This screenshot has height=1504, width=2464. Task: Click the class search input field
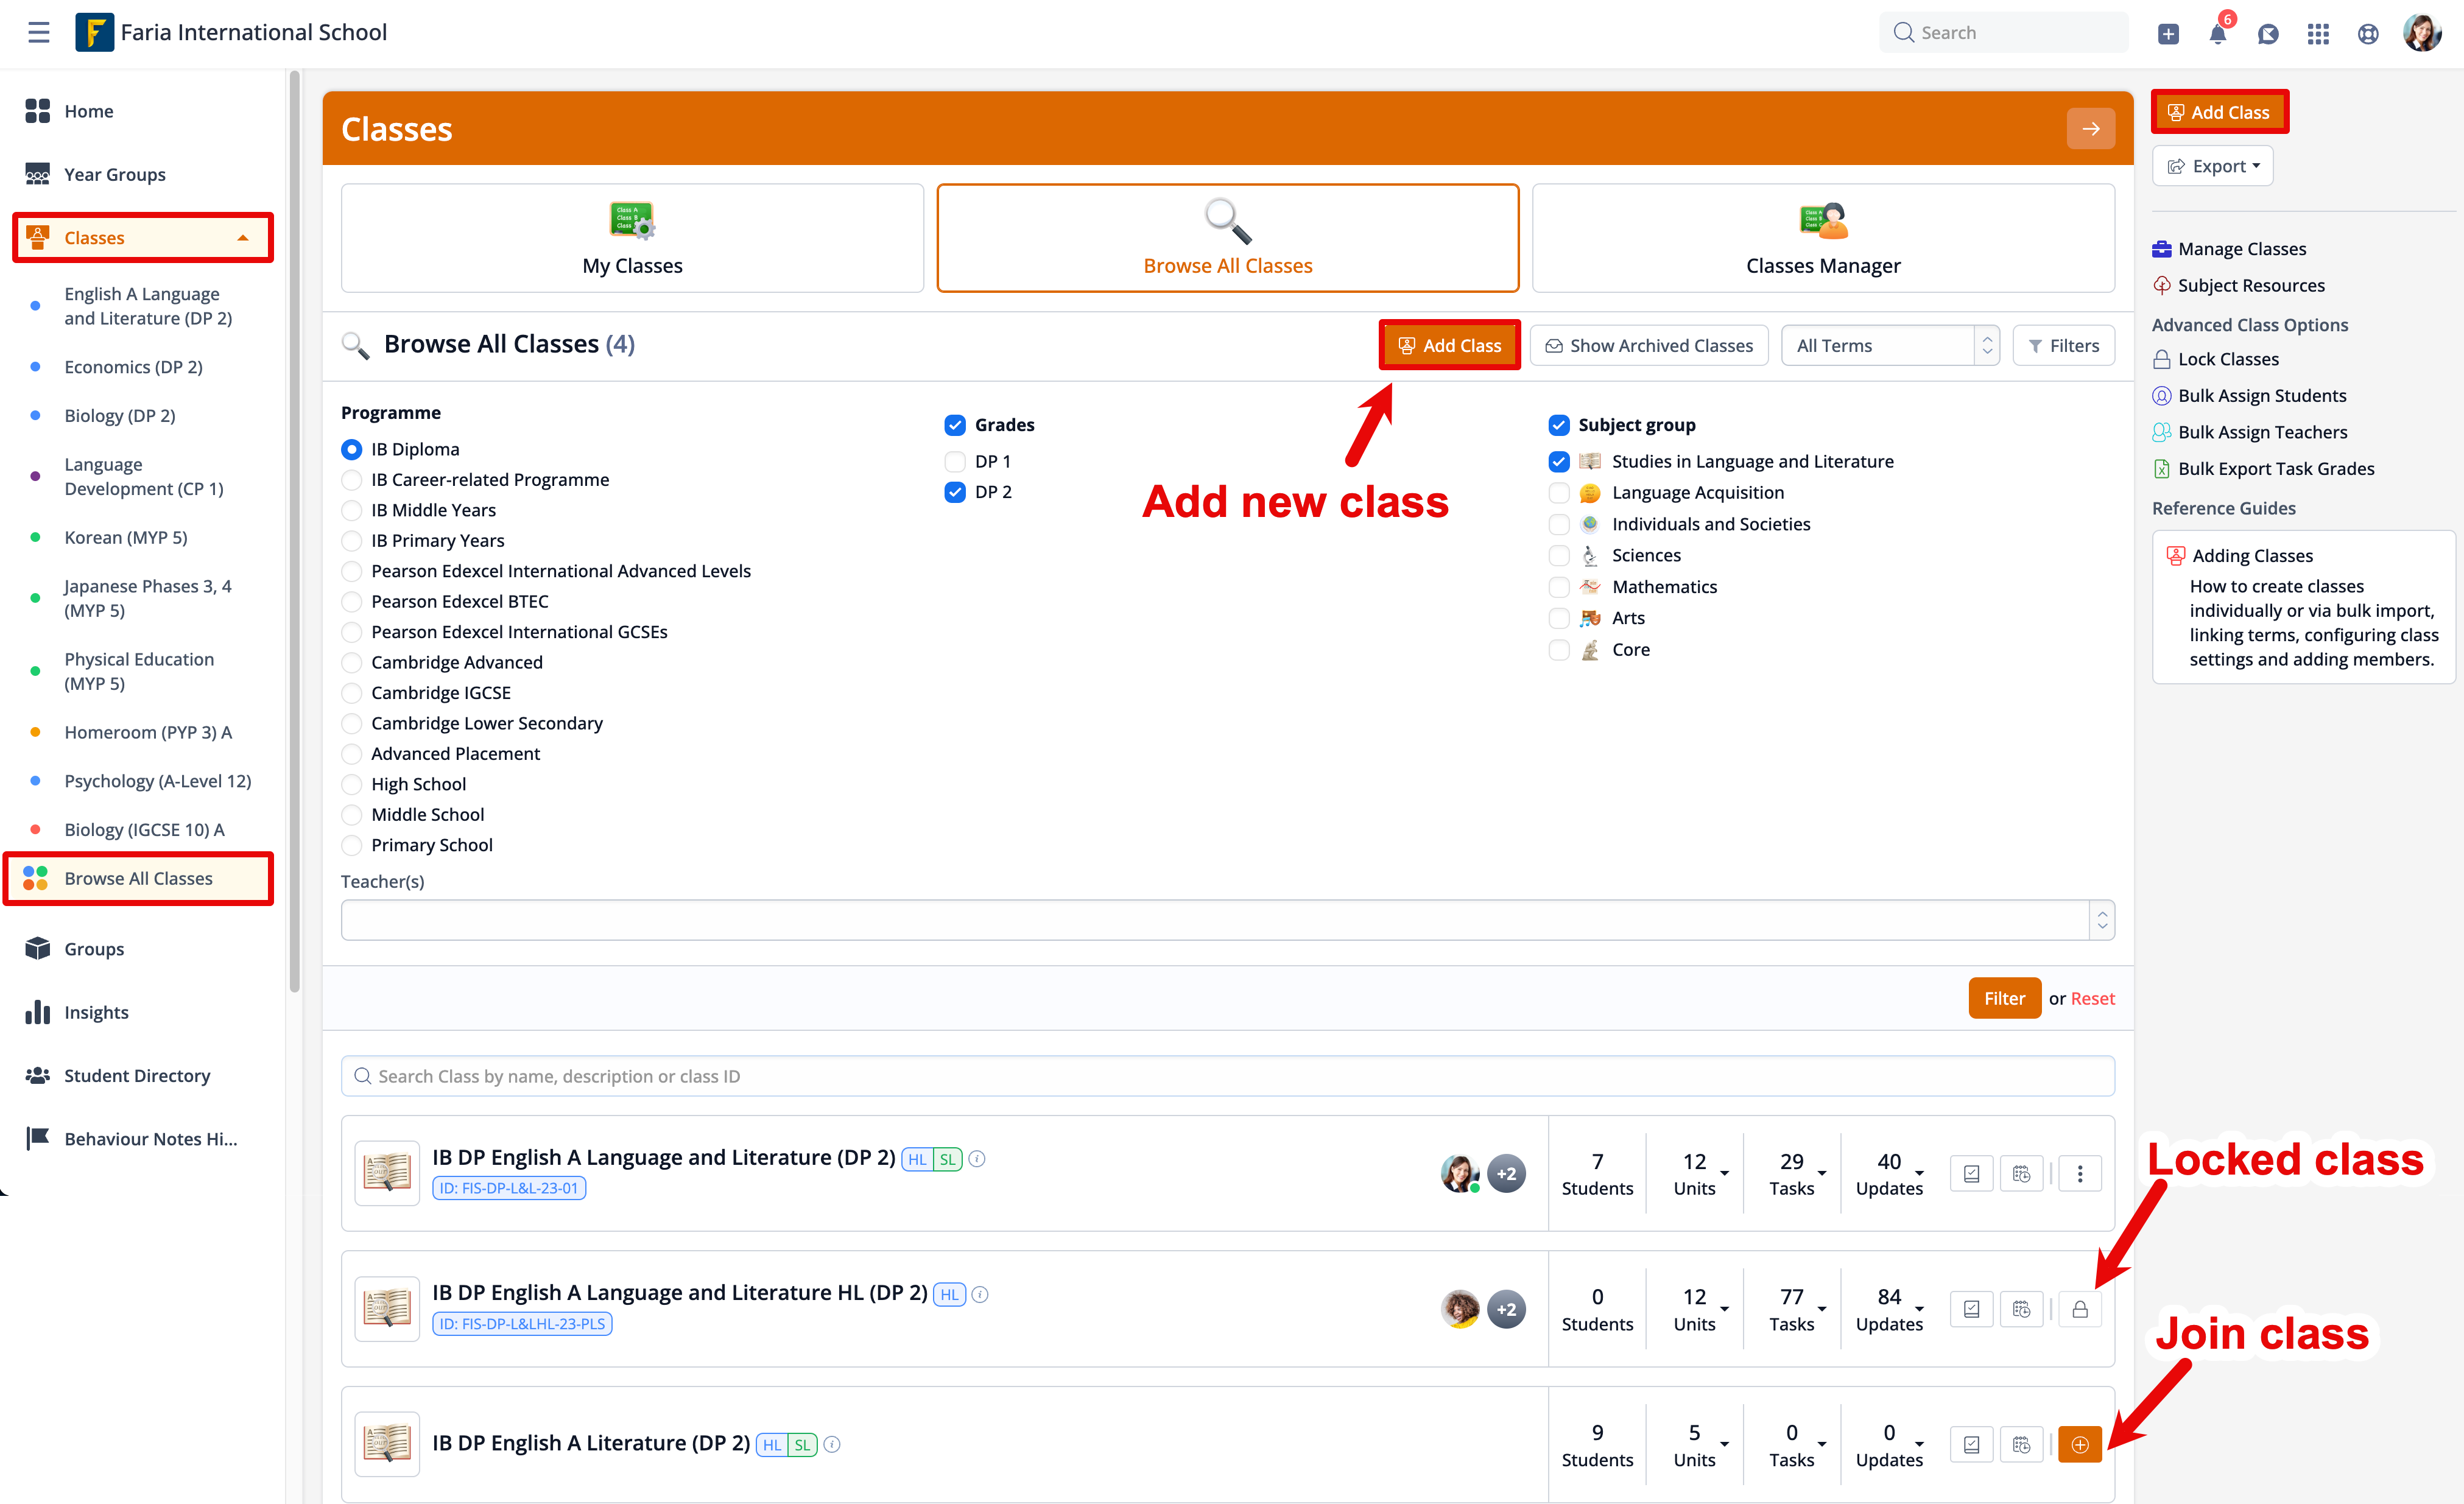pyautogui.click(x=1227, y=1076)
